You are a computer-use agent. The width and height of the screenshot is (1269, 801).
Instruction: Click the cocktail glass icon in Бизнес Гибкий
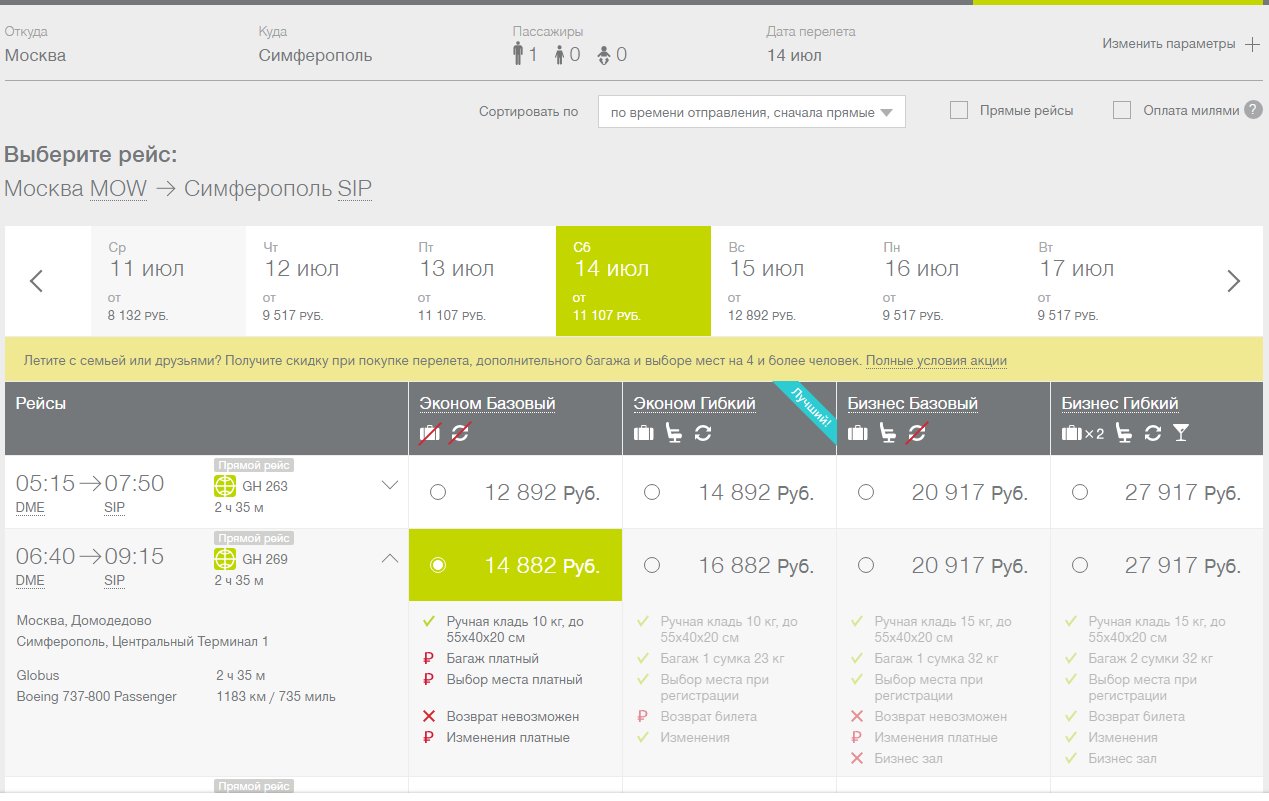1180,433
